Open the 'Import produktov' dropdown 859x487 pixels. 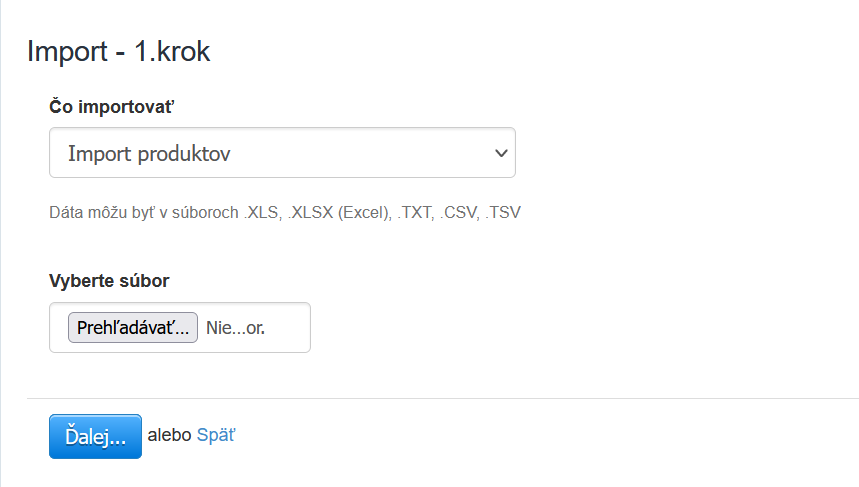[x=282, y=153]
